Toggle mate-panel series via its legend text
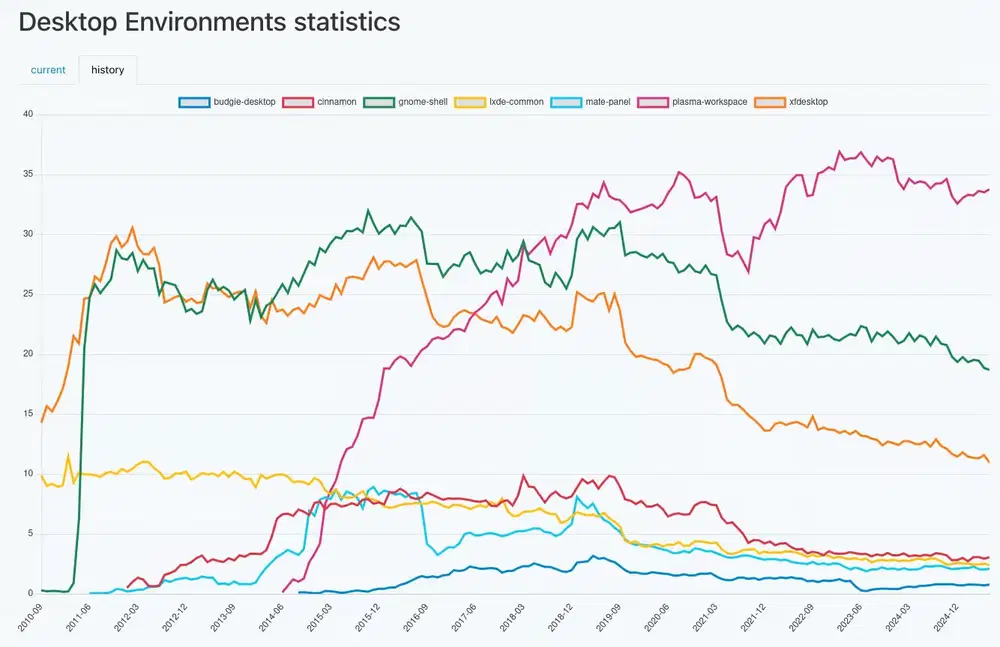 [x=607, y=102]
